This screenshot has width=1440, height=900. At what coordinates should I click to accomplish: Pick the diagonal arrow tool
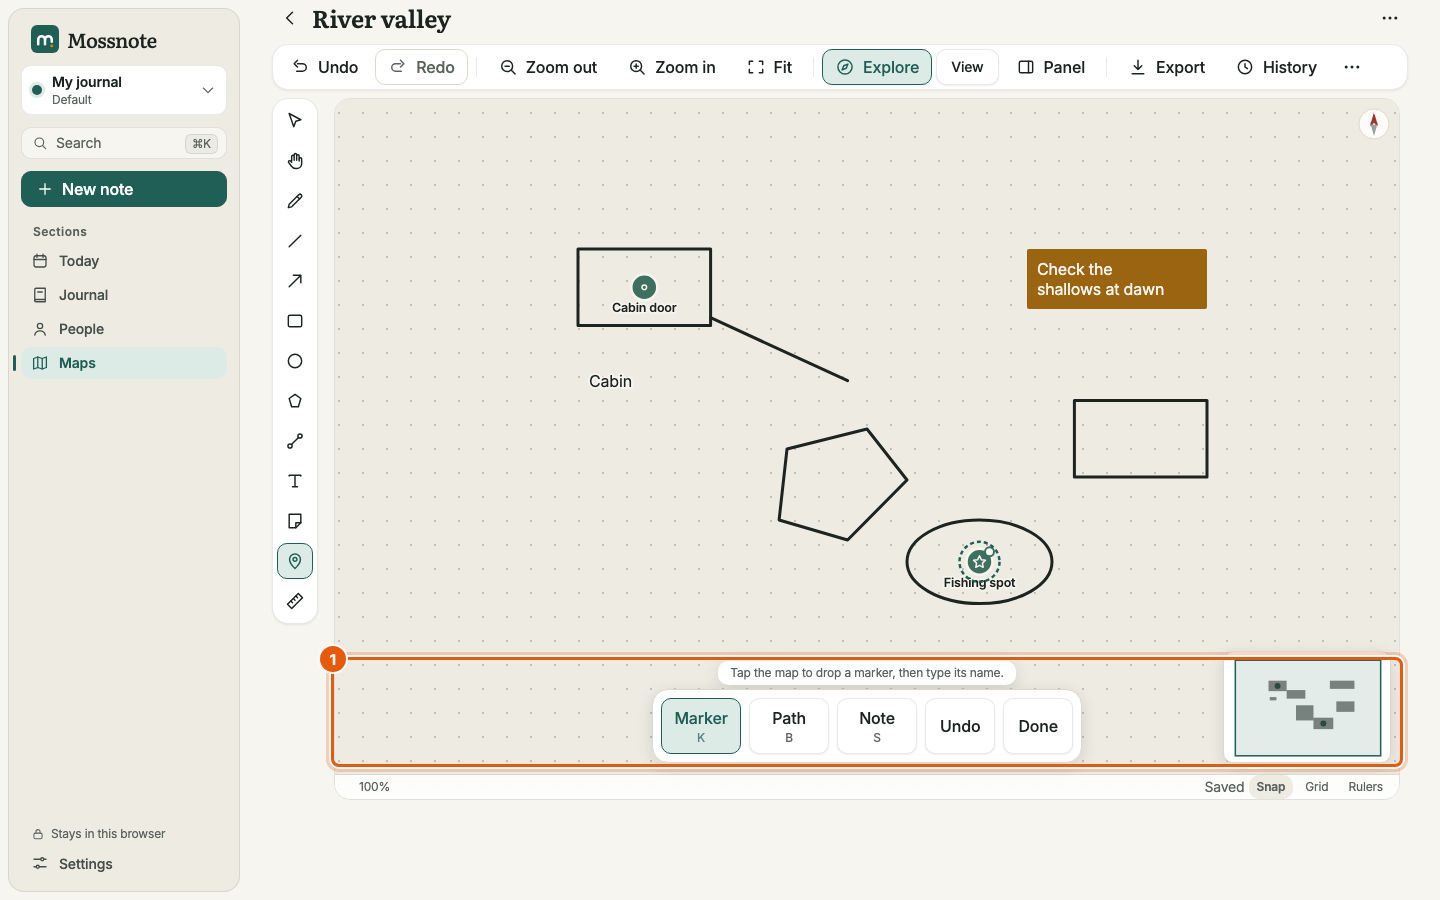click(x=295, y=281)
